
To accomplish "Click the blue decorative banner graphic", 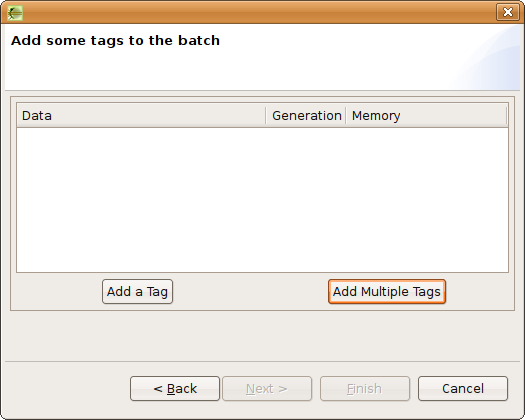I will coord(488,57).
